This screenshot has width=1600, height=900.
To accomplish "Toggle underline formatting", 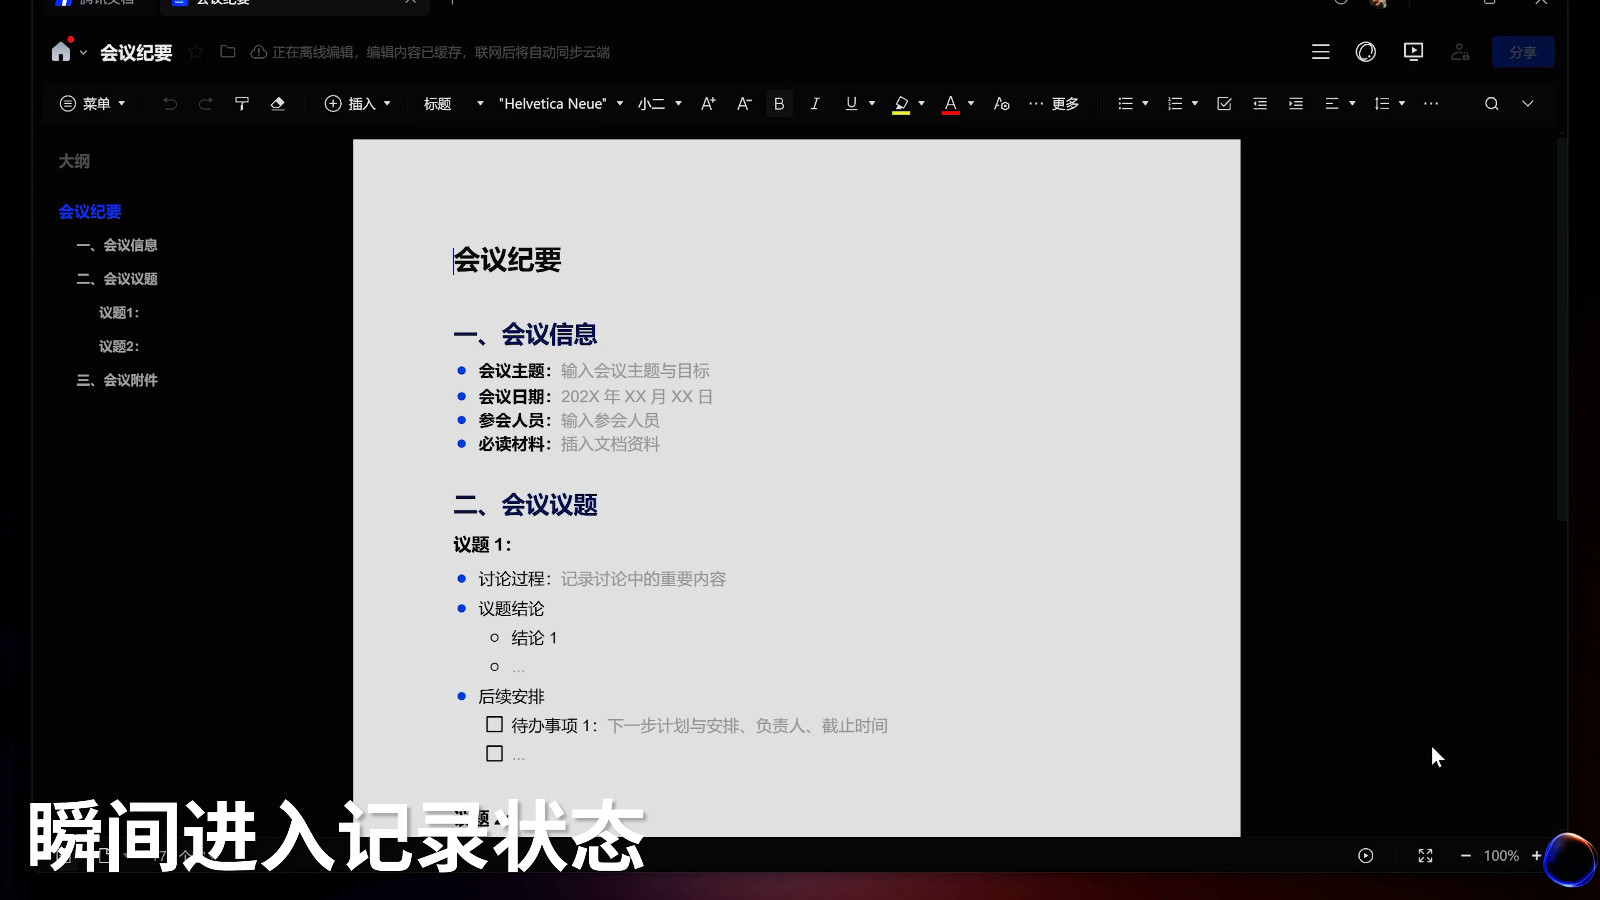I will pyautogui.click(x=851, y=104).
